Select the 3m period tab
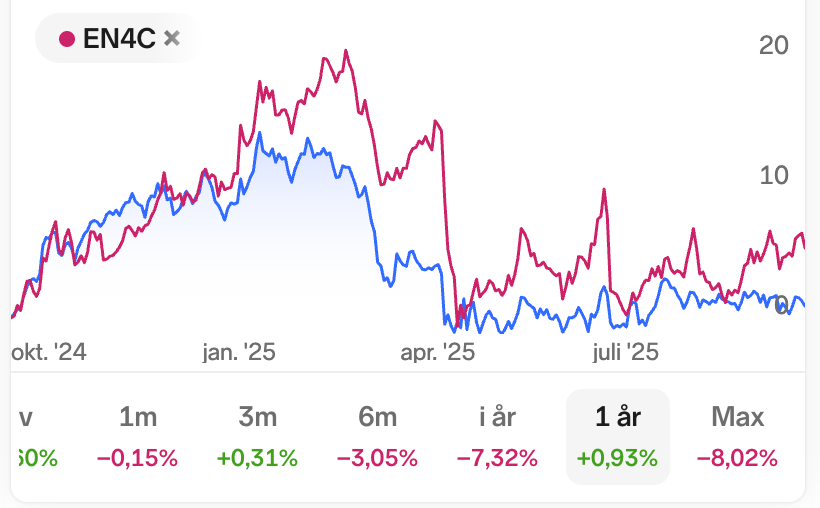The image size is (820, 508). (x=257, y=417)
